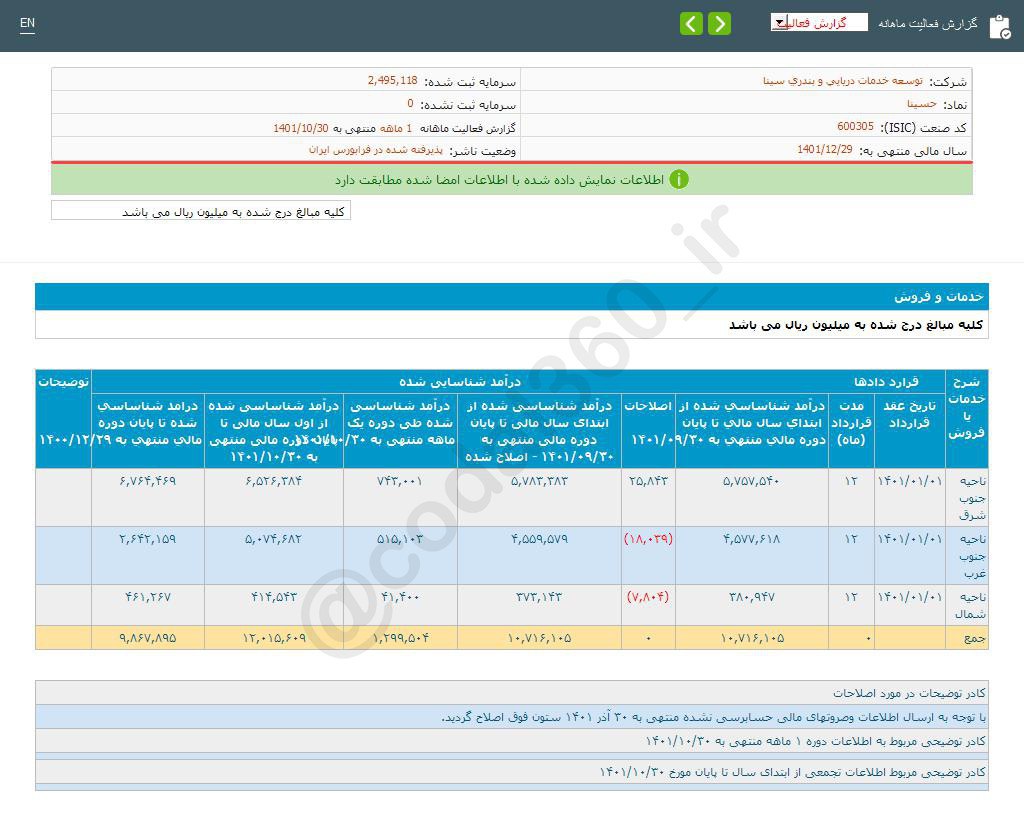Click the symbol name حسینا
Screen dimensions: 1024x831
pyautogui.click(x=921, y=104)
